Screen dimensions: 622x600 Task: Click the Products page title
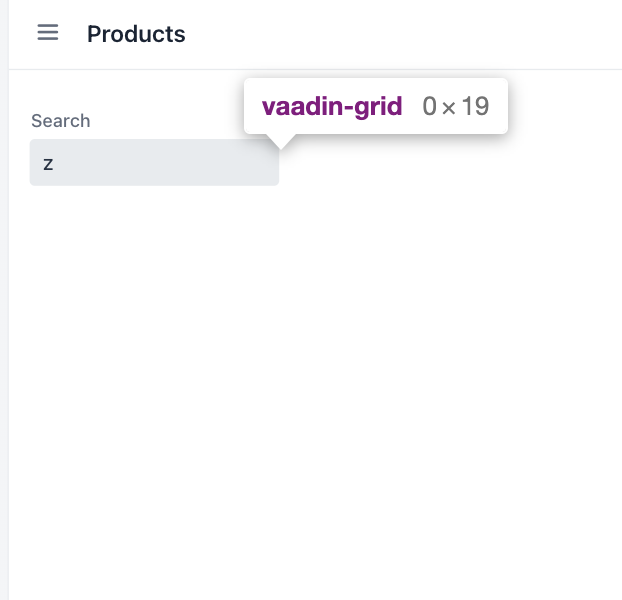[136, 34]
